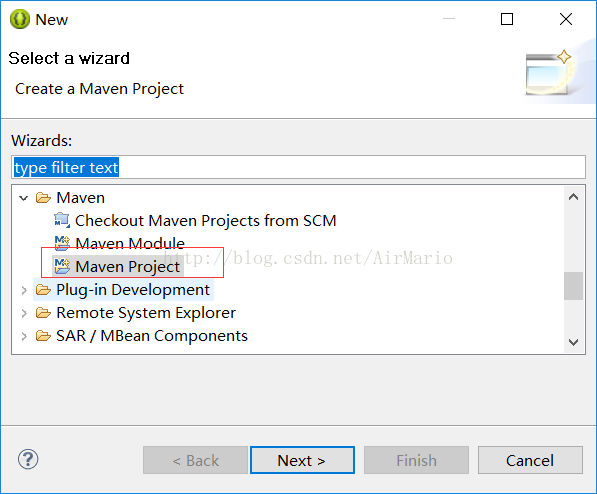Click the Next > button
Viewport: 597px width, 494px height.
tap(302, 460)
